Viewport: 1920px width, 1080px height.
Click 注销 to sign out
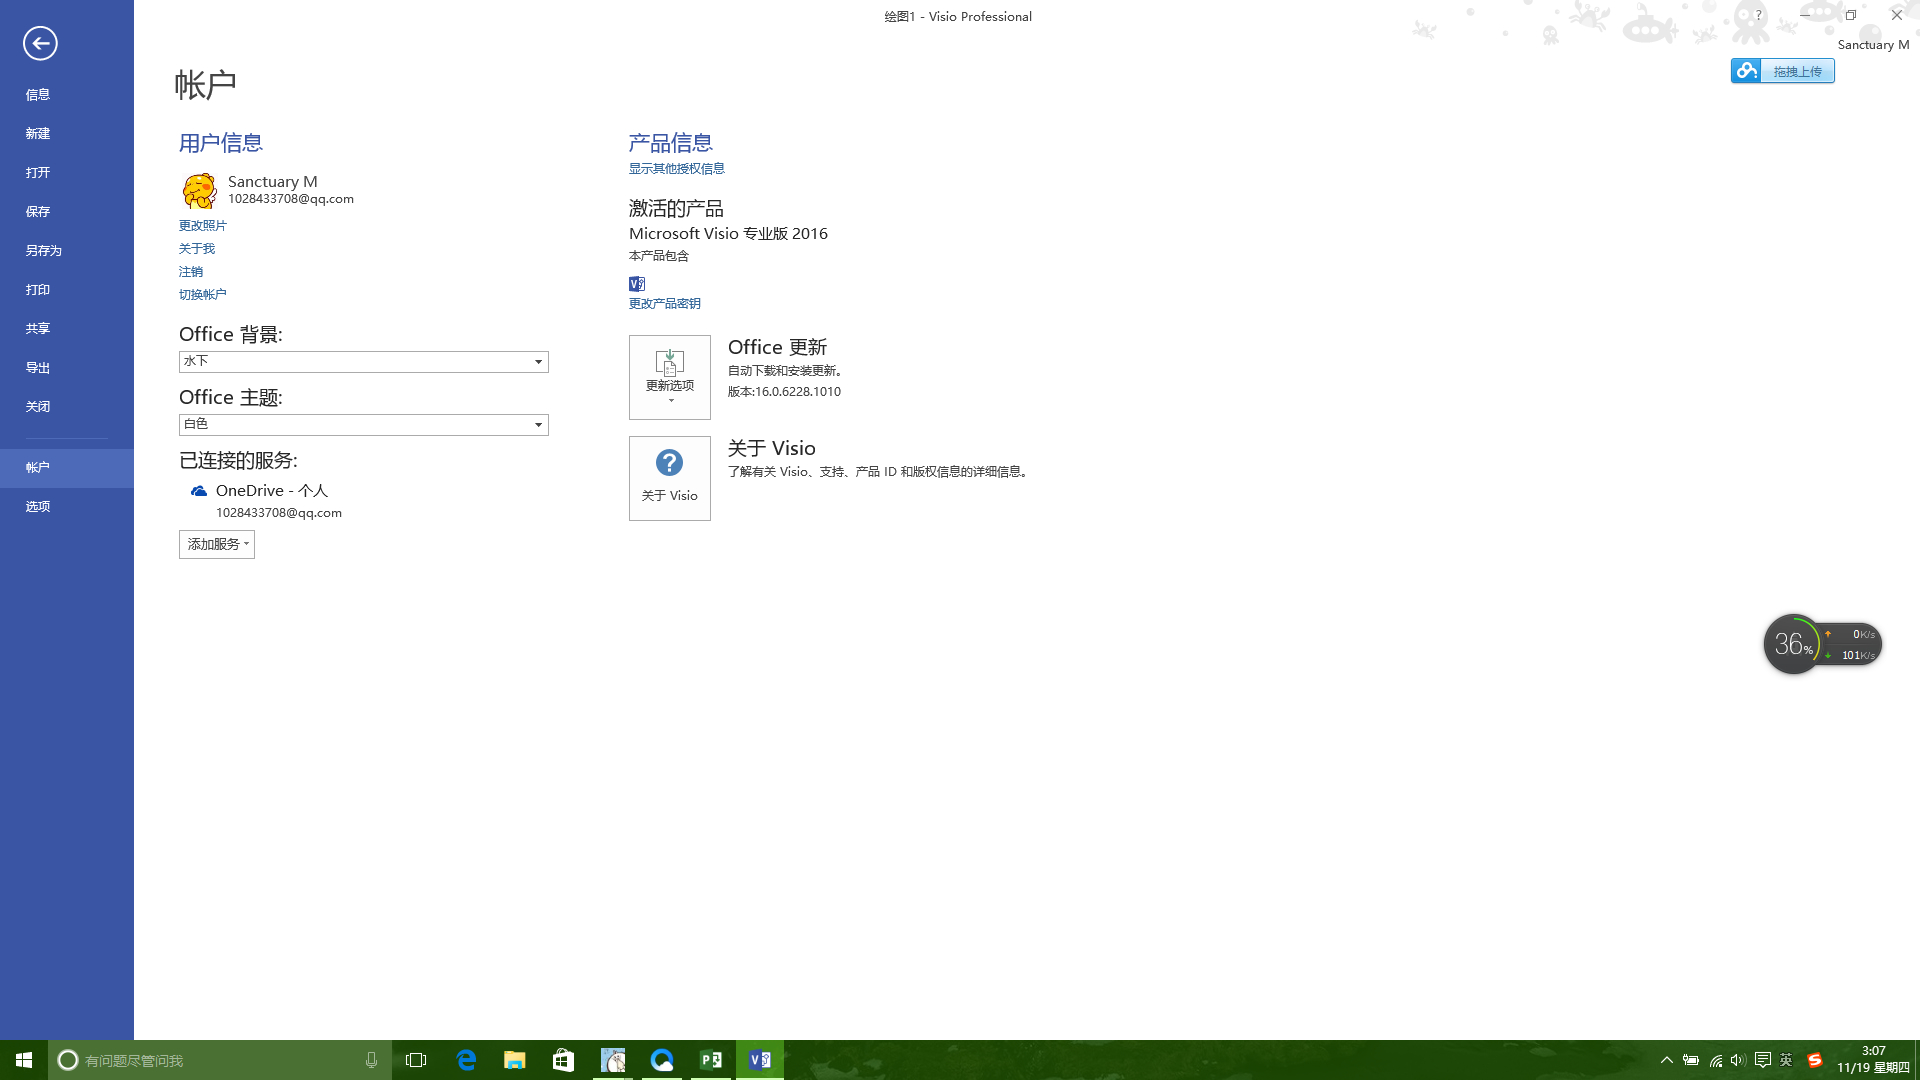coord(191,272)
